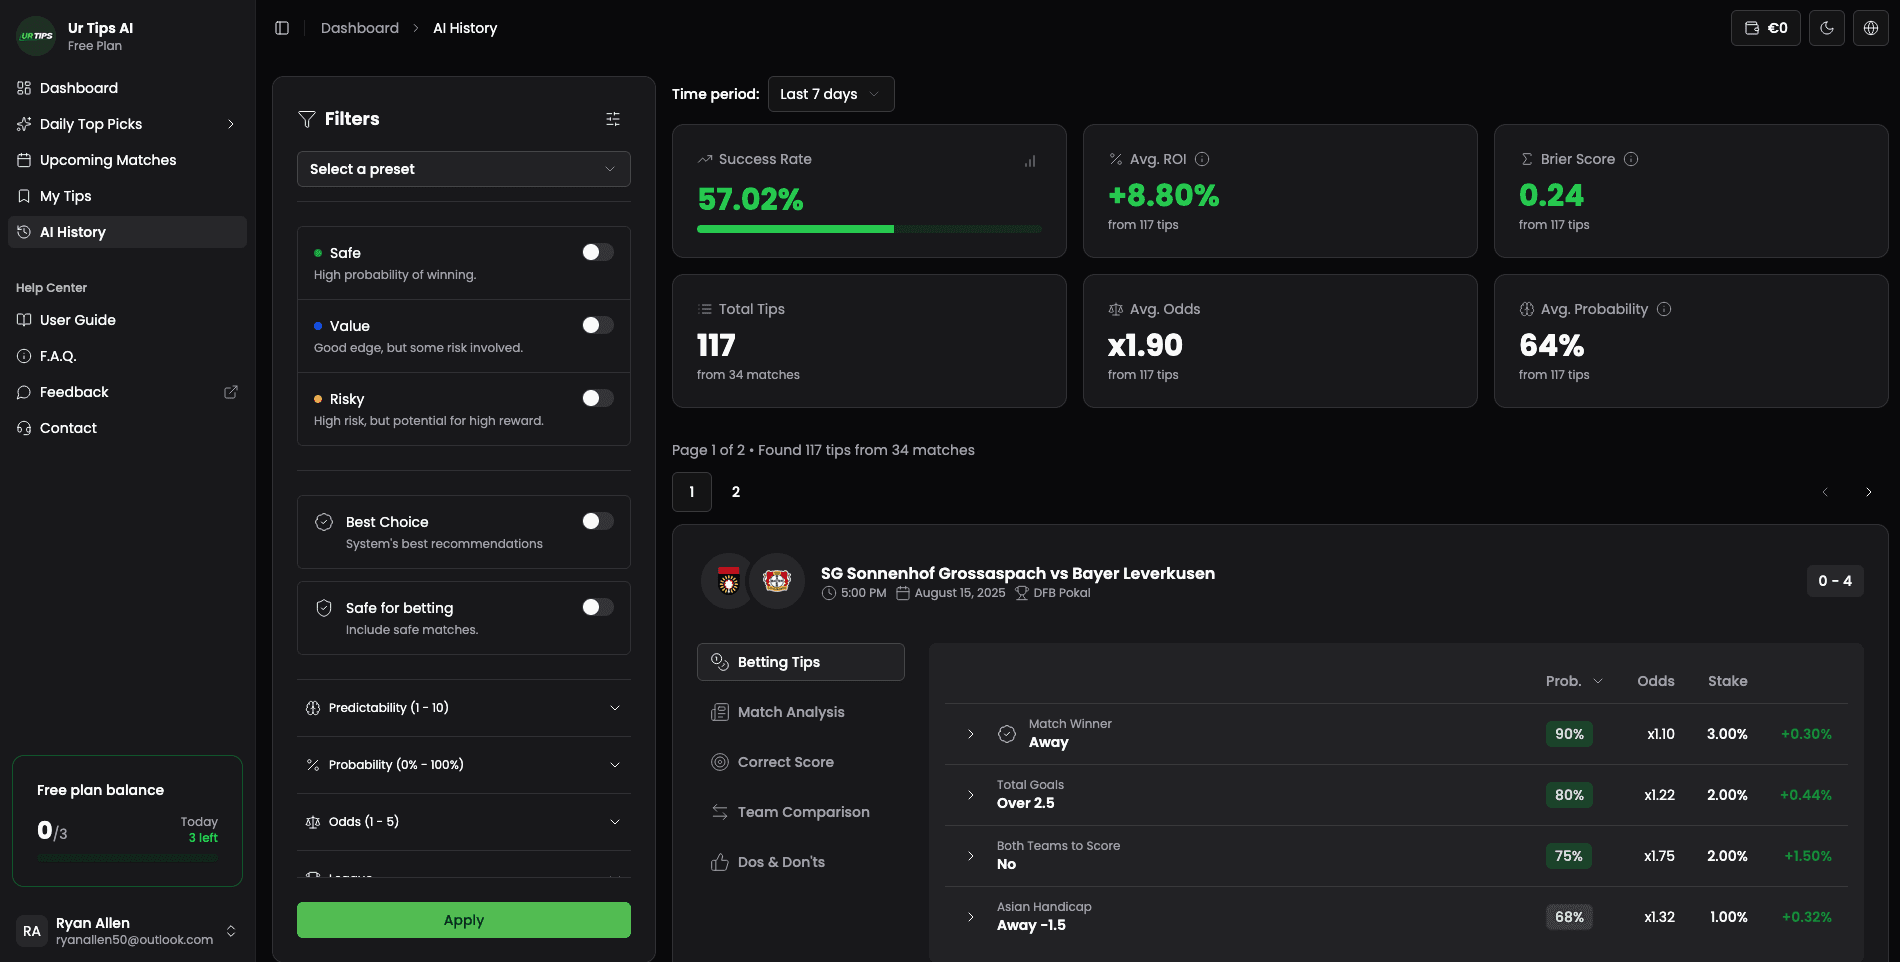This screenshot has height=962, width=1900.
Task: Go to page 2 of results
Action: click(x=735, y=492)
